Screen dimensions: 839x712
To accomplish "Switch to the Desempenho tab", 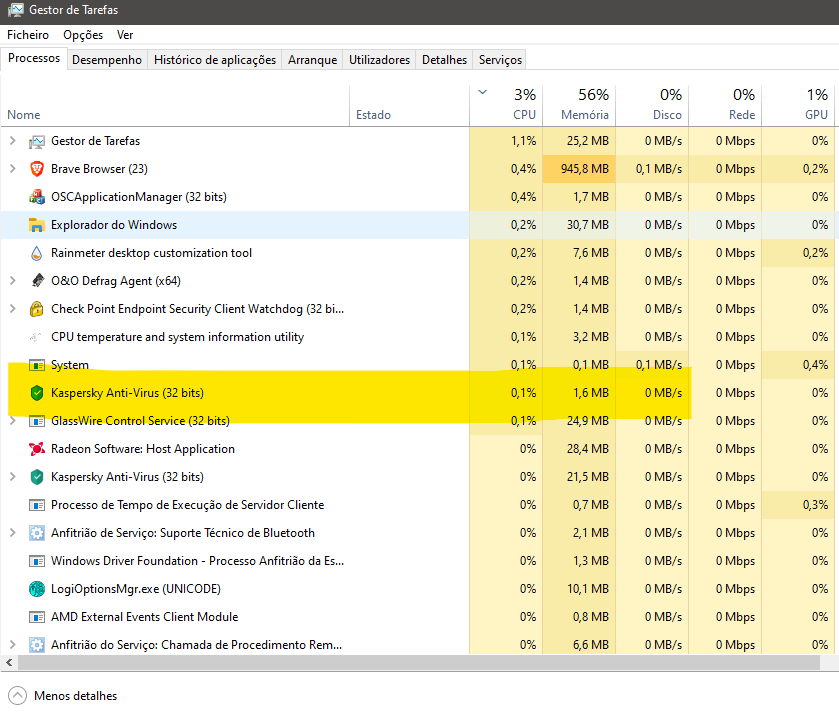I will click(107, 60).
